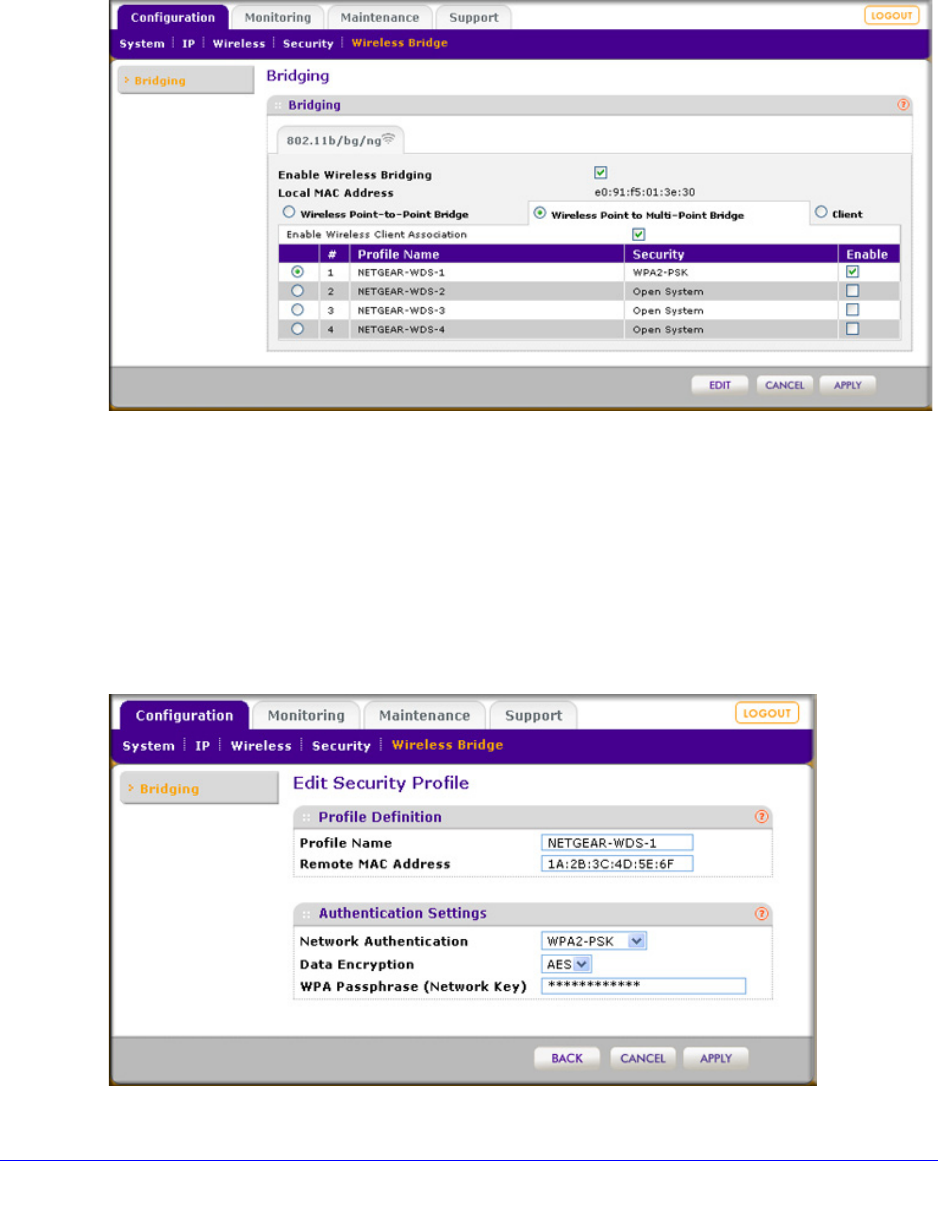Open the System submenu in the Bridging window

coord(141,44)
